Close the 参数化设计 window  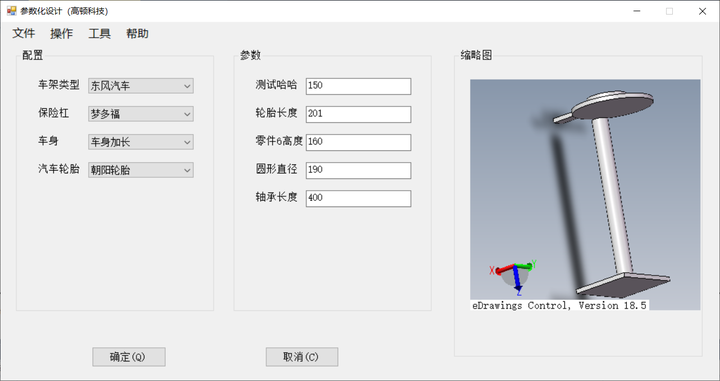pos(702,11)
